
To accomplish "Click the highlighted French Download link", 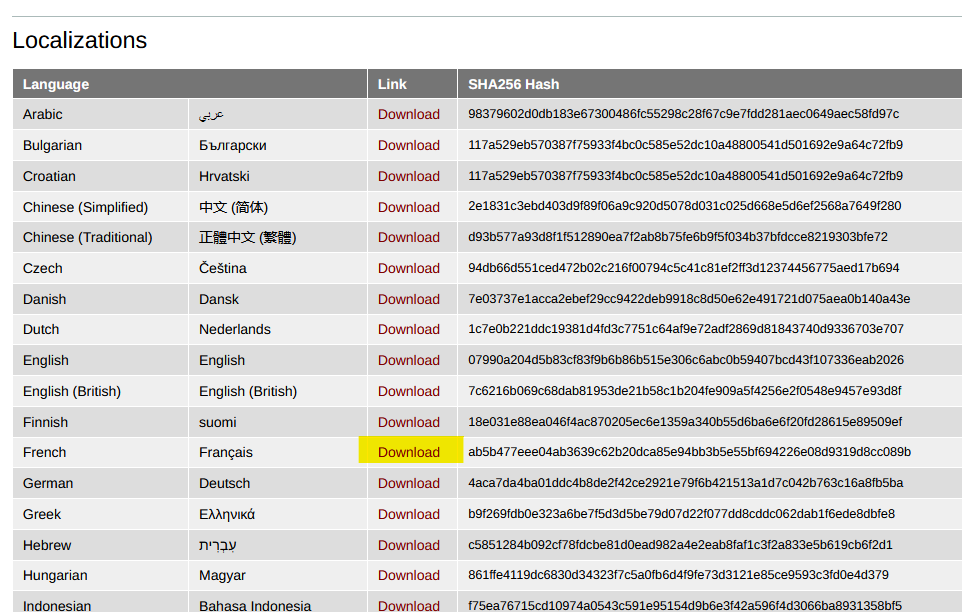I will [x=408, y=452].
